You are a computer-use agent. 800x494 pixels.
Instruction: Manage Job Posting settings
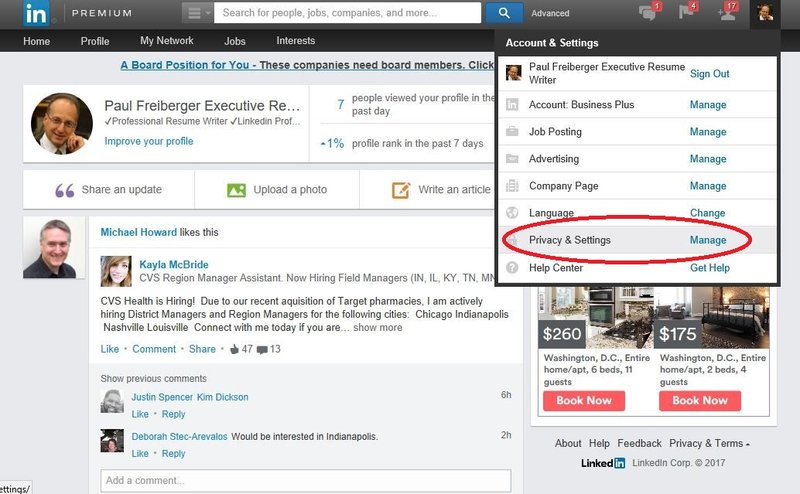708,132
